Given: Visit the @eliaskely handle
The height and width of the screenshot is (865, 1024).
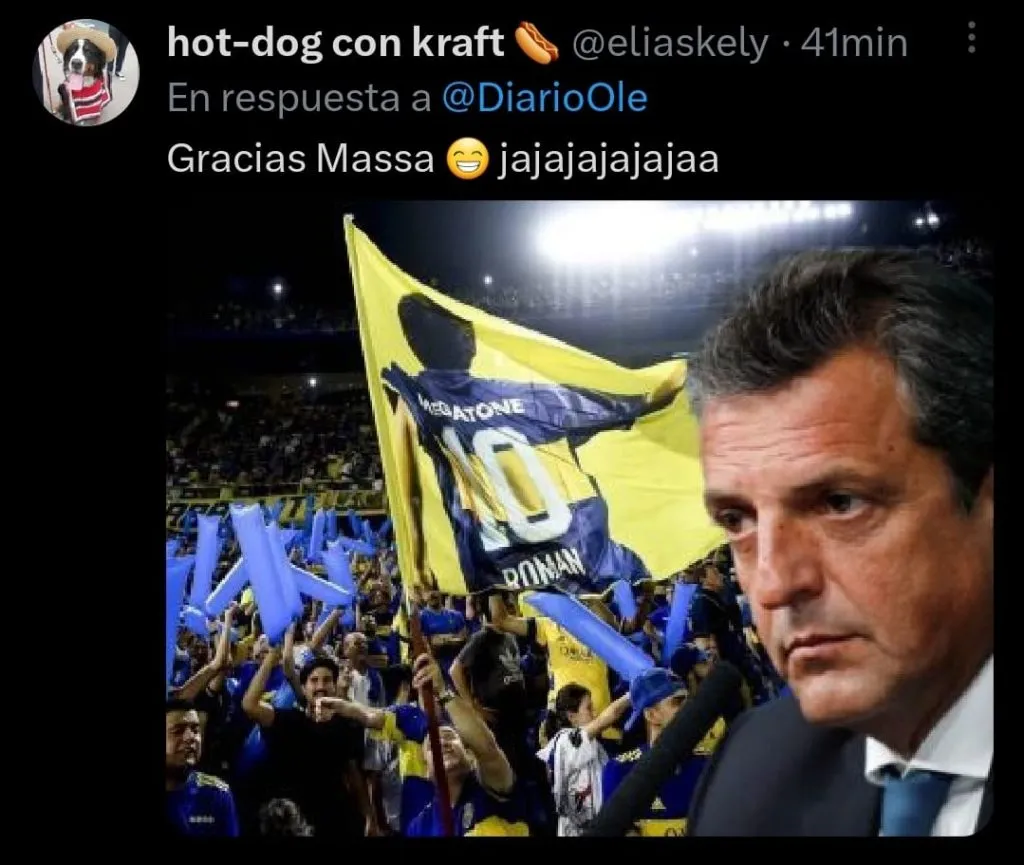Looking at the screenshot, I should tap(669, 44).
